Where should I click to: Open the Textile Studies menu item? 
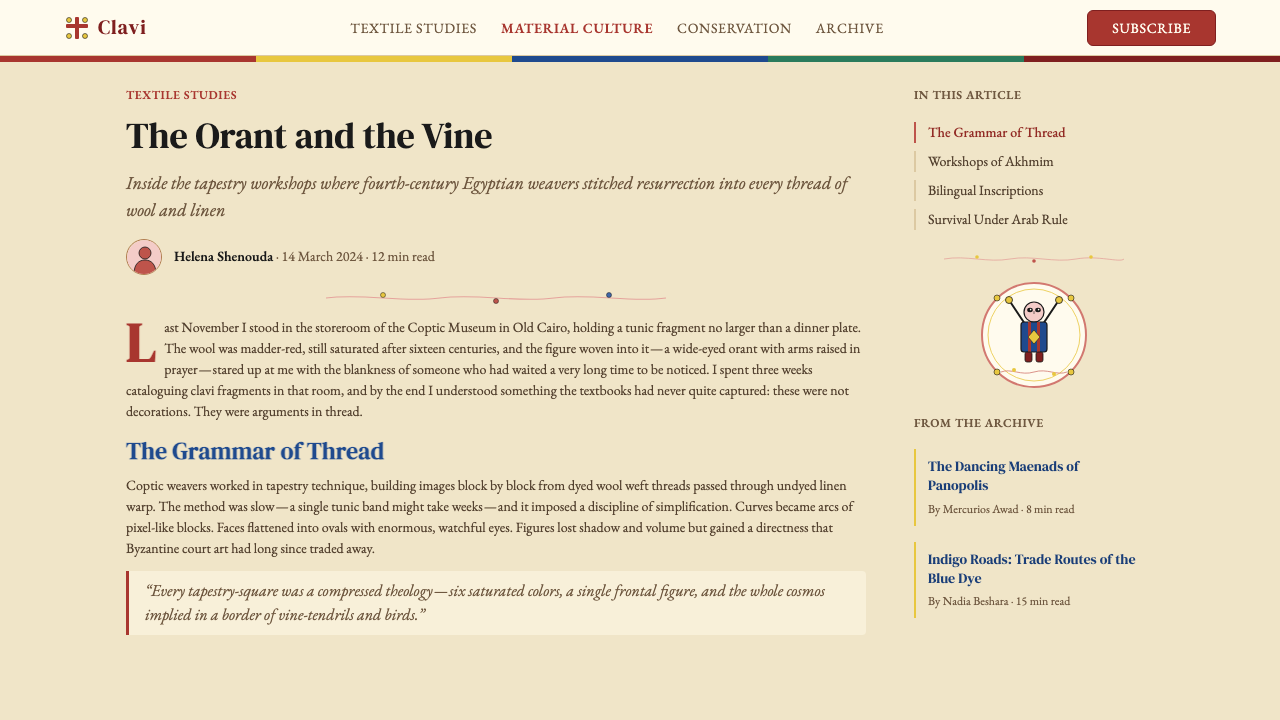coord(413,28)
